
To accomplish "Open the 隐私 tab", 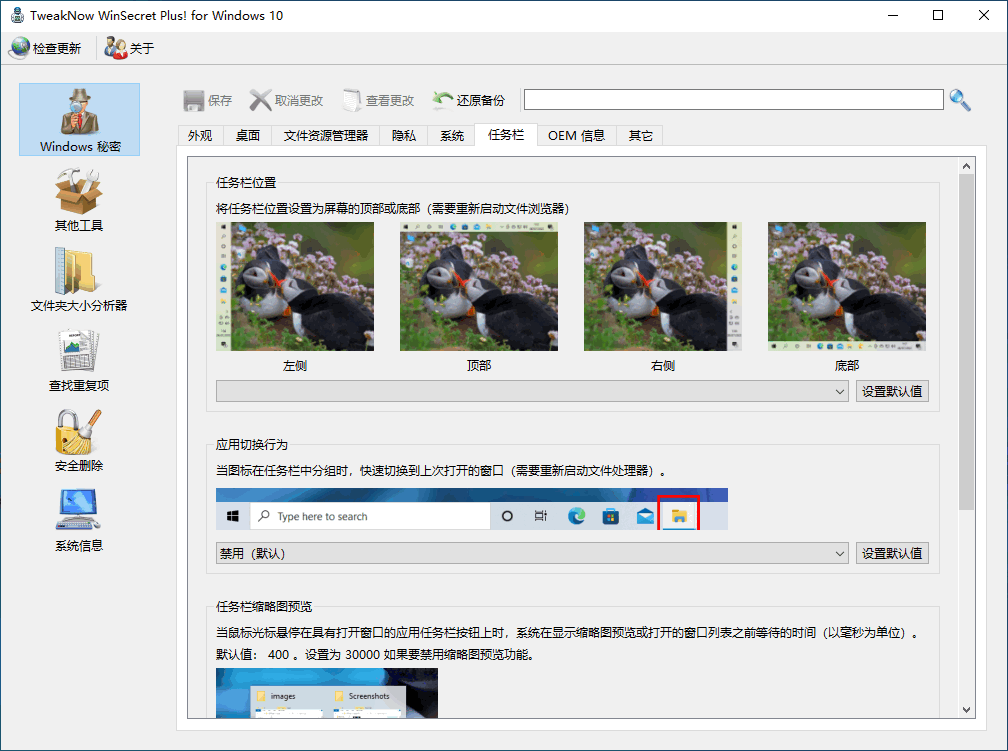I will [404, 136].
